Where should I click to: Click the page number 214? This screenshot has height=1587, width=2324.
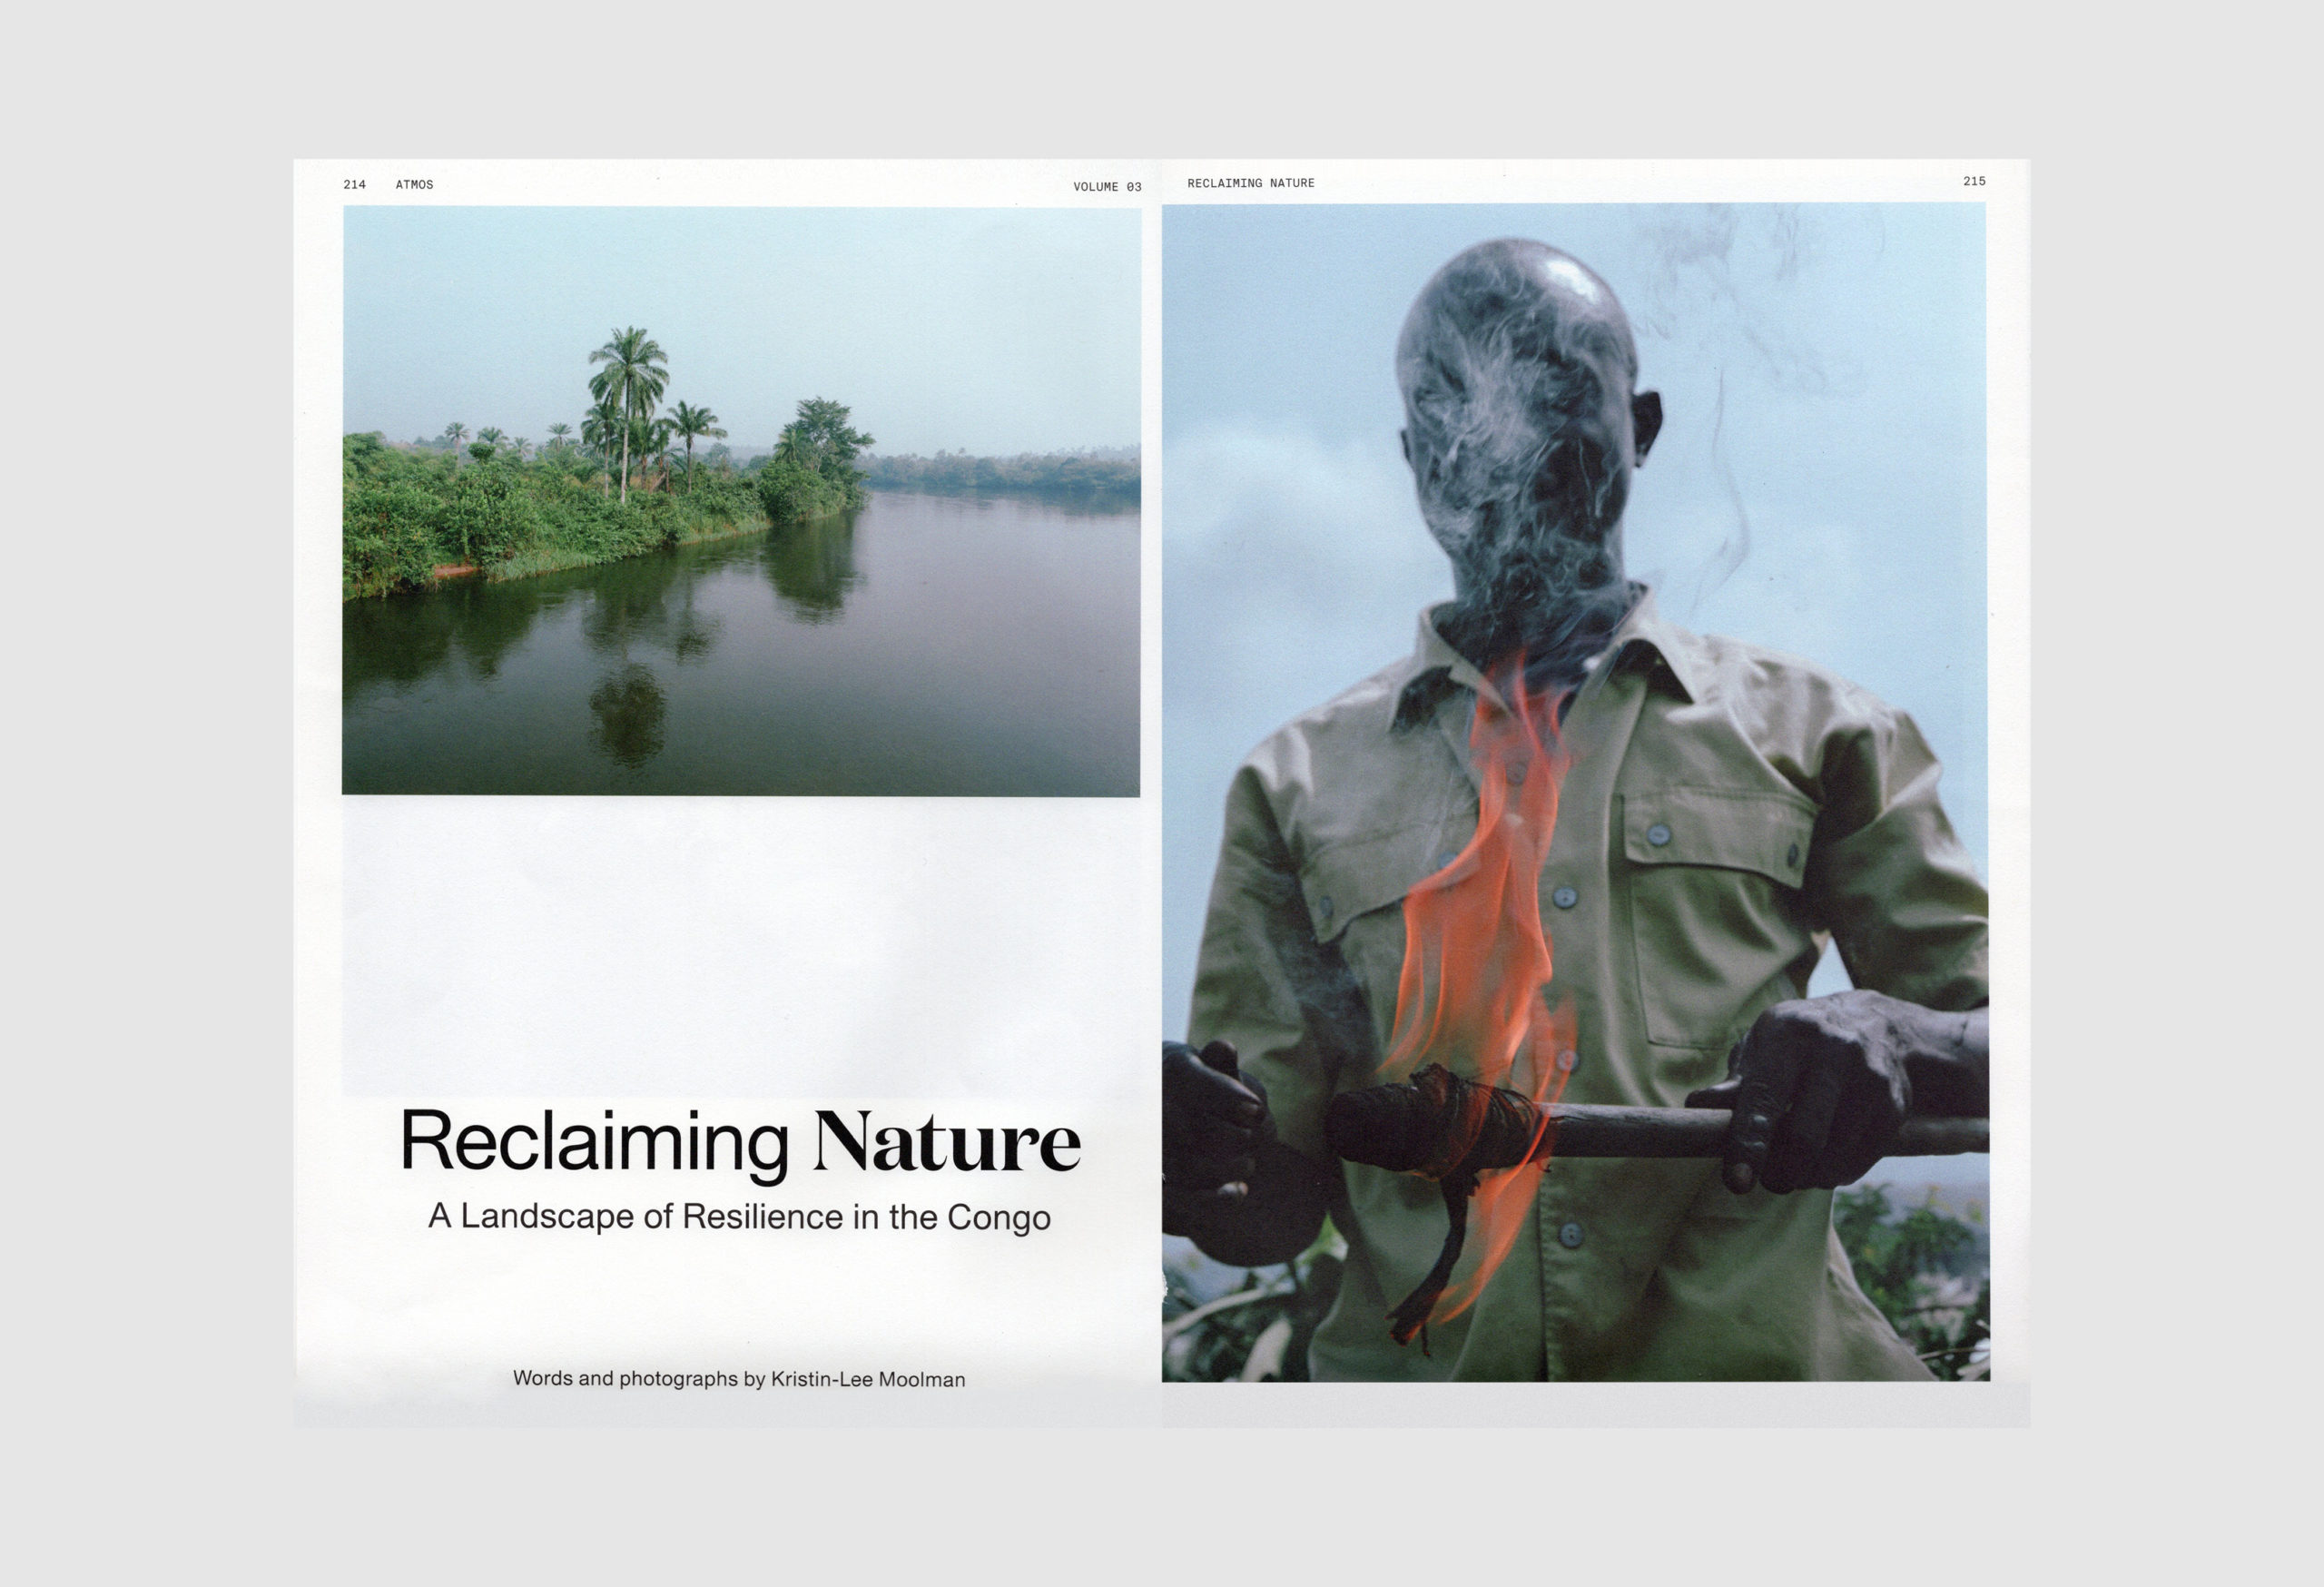[x=354, y=185]
